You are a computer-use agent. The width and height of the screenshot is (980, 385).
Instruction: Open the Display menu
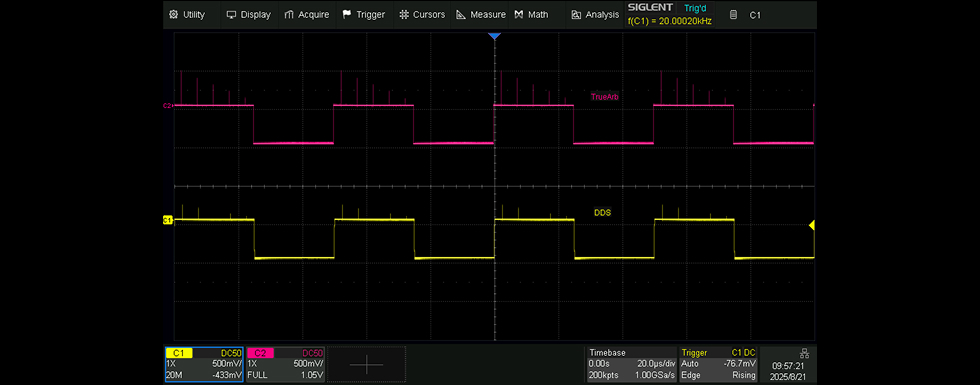(x=248, y=14)
